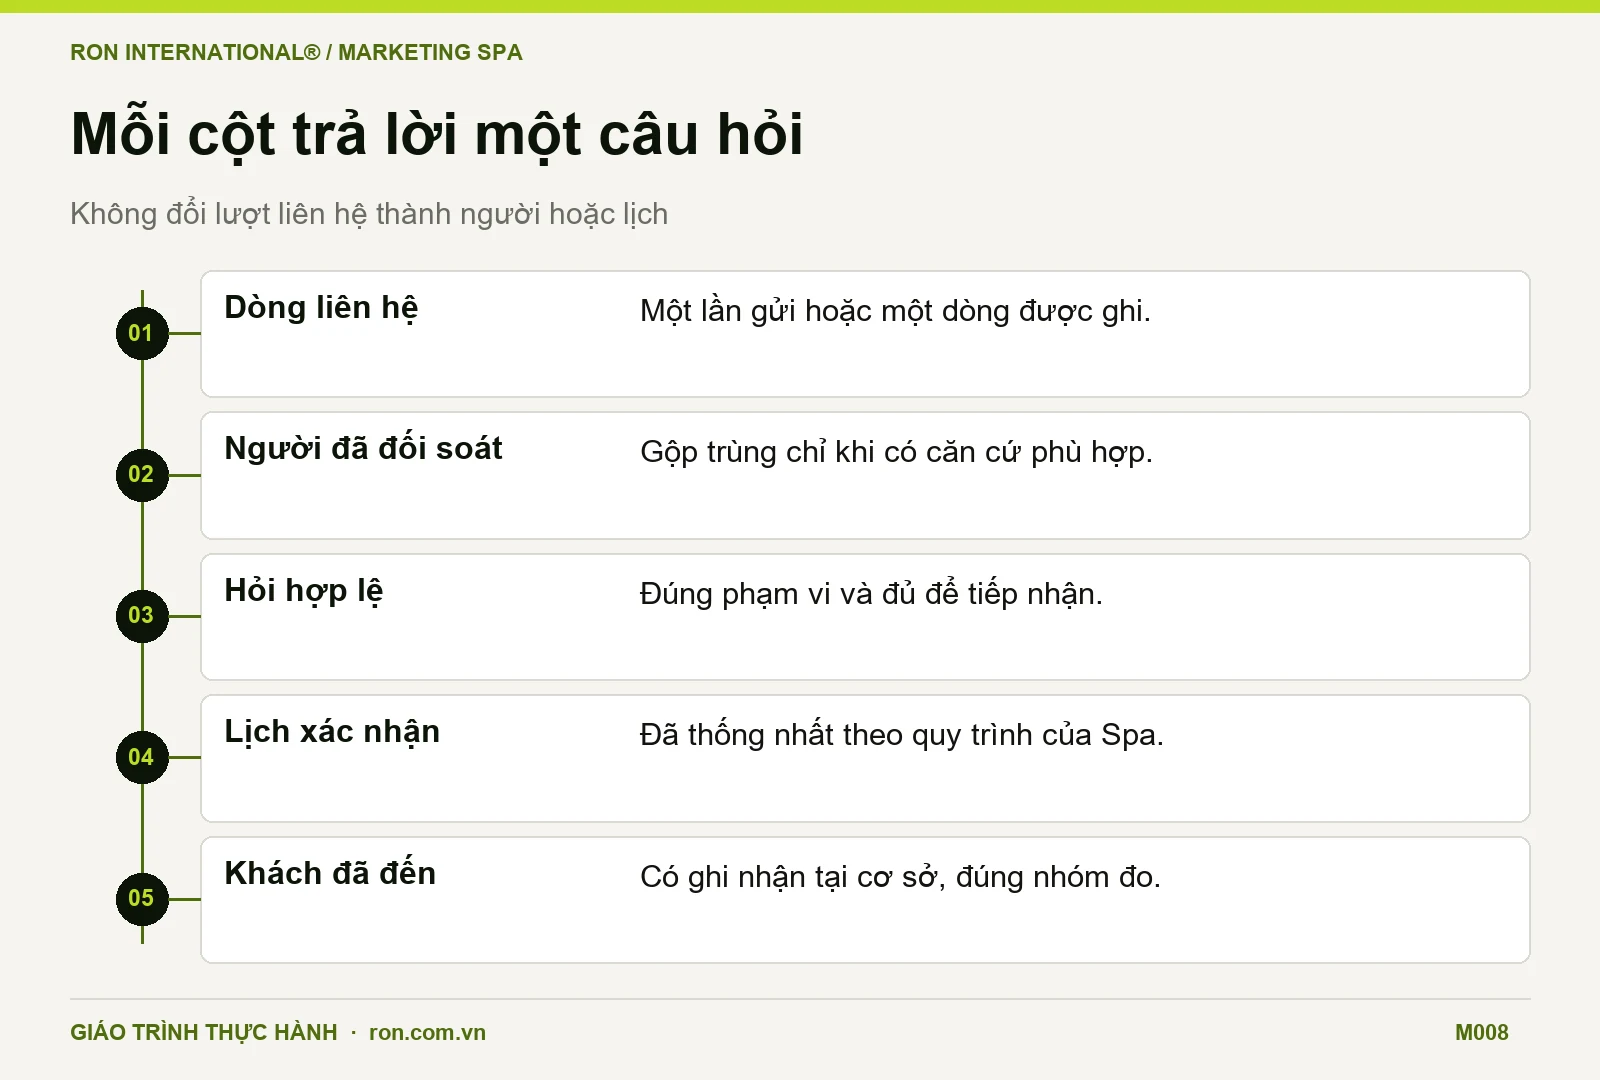Click header 'RON INTERNATIONAL® / MARKETING SPA'
1600x1080 pixels.
(296, 52)
